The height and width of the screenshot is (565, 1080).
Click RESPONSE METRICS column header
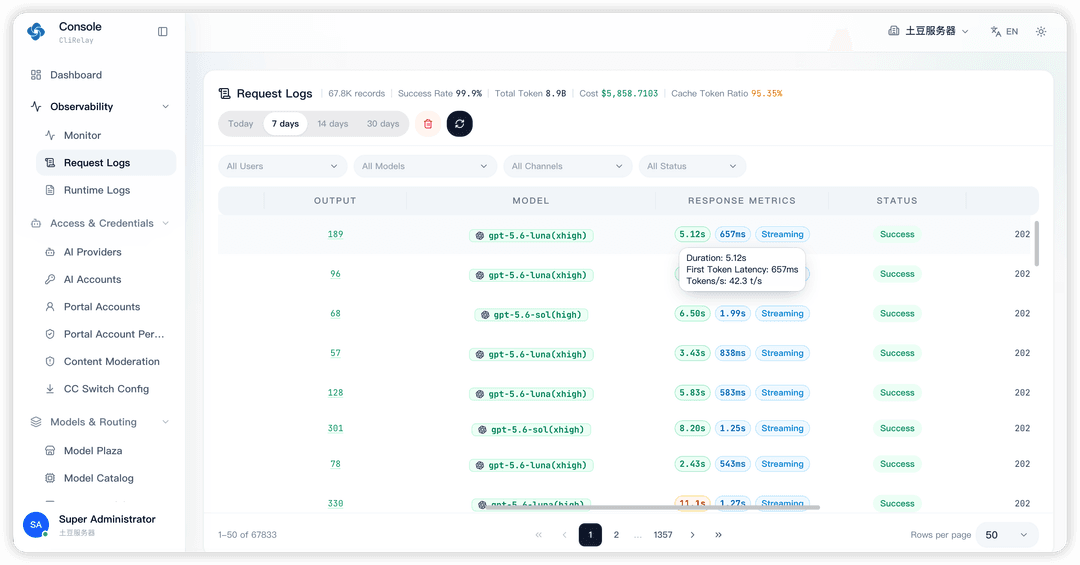[741, 201]
